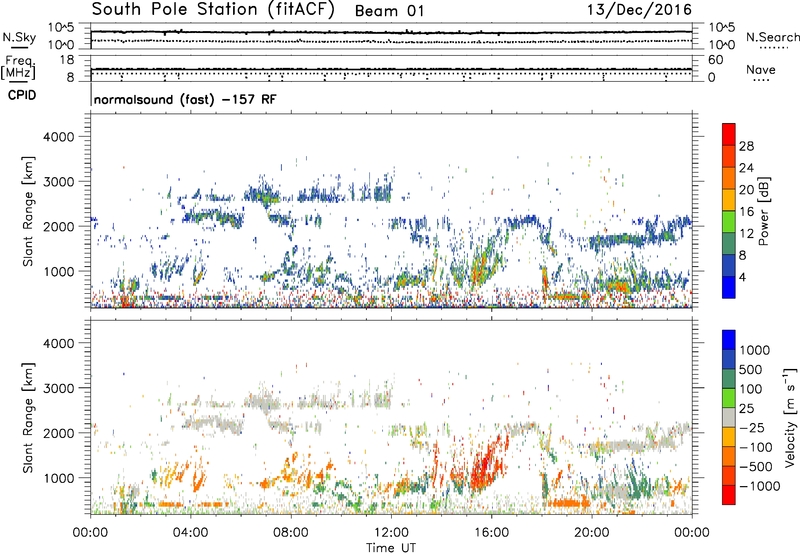Click the 'Time UT' axis title

click(391, 548)
